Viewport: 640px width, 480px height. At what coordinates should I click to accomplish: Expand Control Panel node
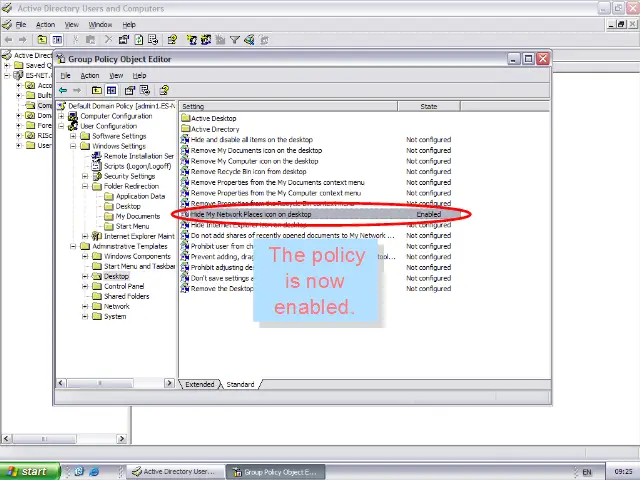(85, 286)
